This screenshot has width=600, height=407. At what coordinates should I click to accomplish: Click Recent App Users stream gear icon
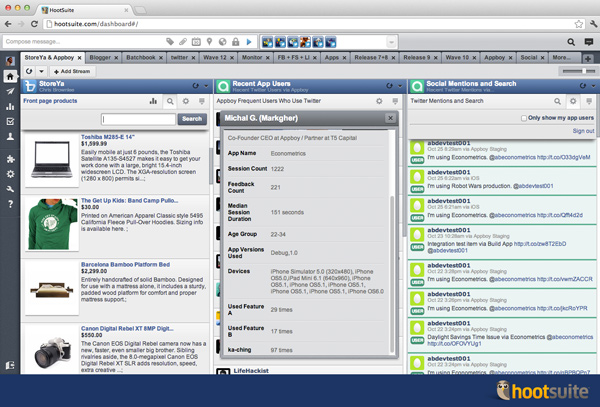click(x=379, y=101)
